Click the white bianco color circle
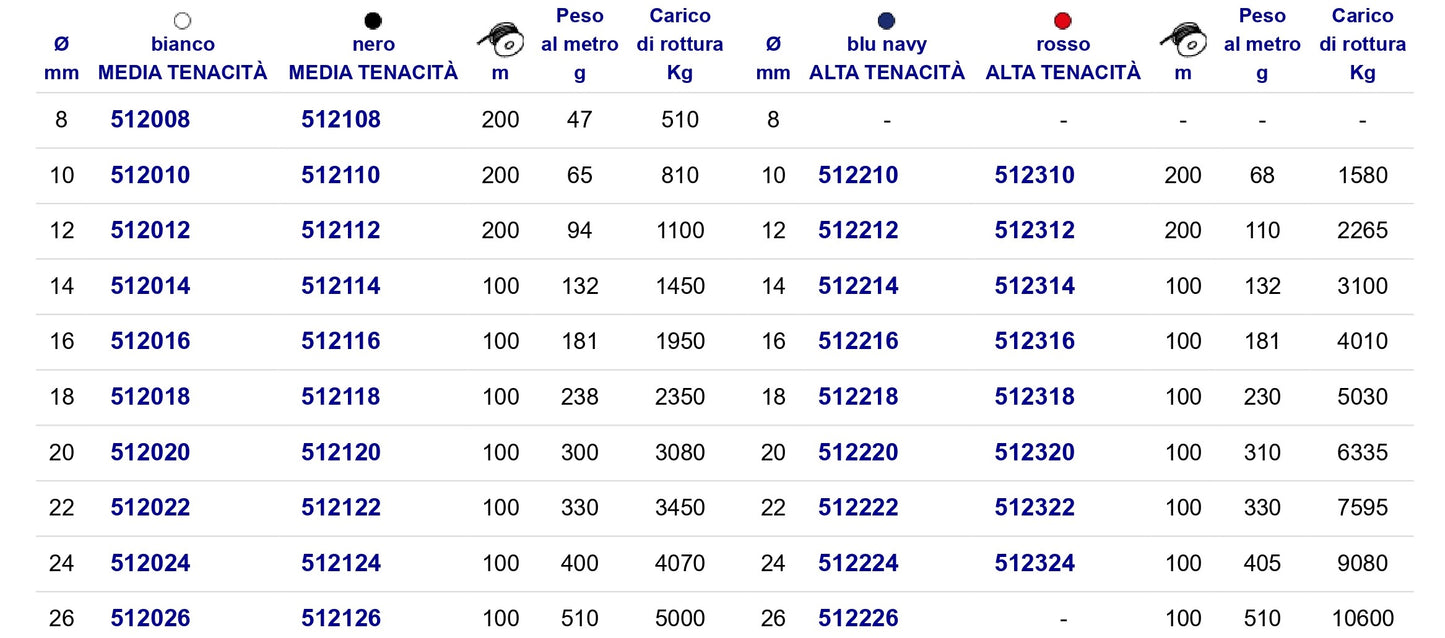This screenshot has width=1445, height=638. click(x=182, y=20)
